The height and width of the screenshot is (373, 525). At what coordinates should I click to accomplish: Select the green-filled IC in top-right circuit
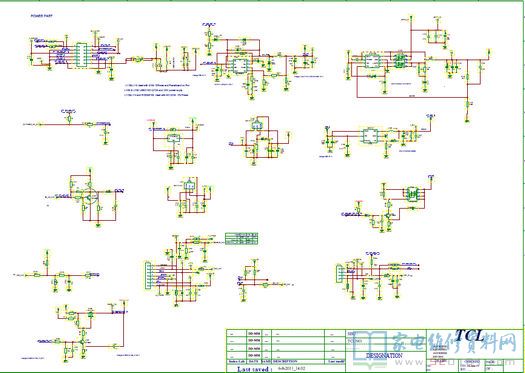399,61
